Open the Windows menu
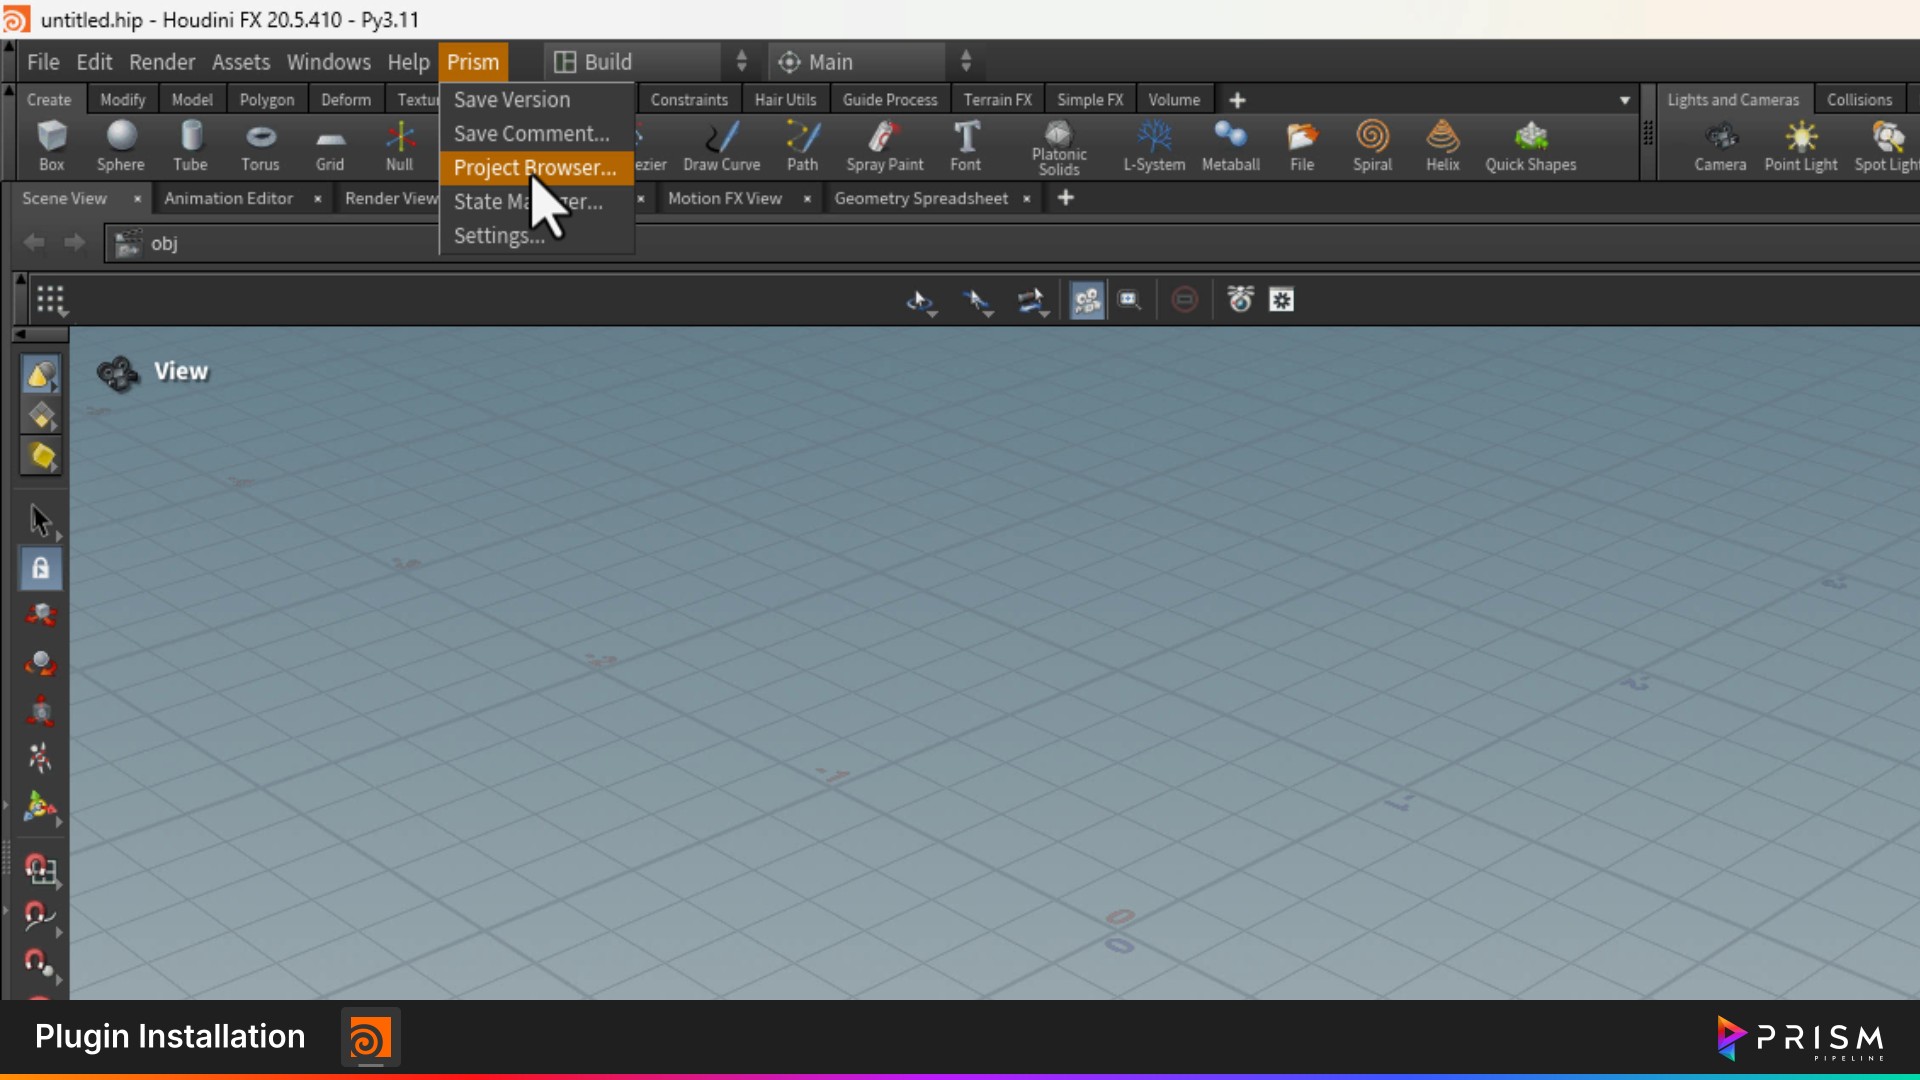The width and height of the screenshot is (1920, 1080). click(329, 62)
